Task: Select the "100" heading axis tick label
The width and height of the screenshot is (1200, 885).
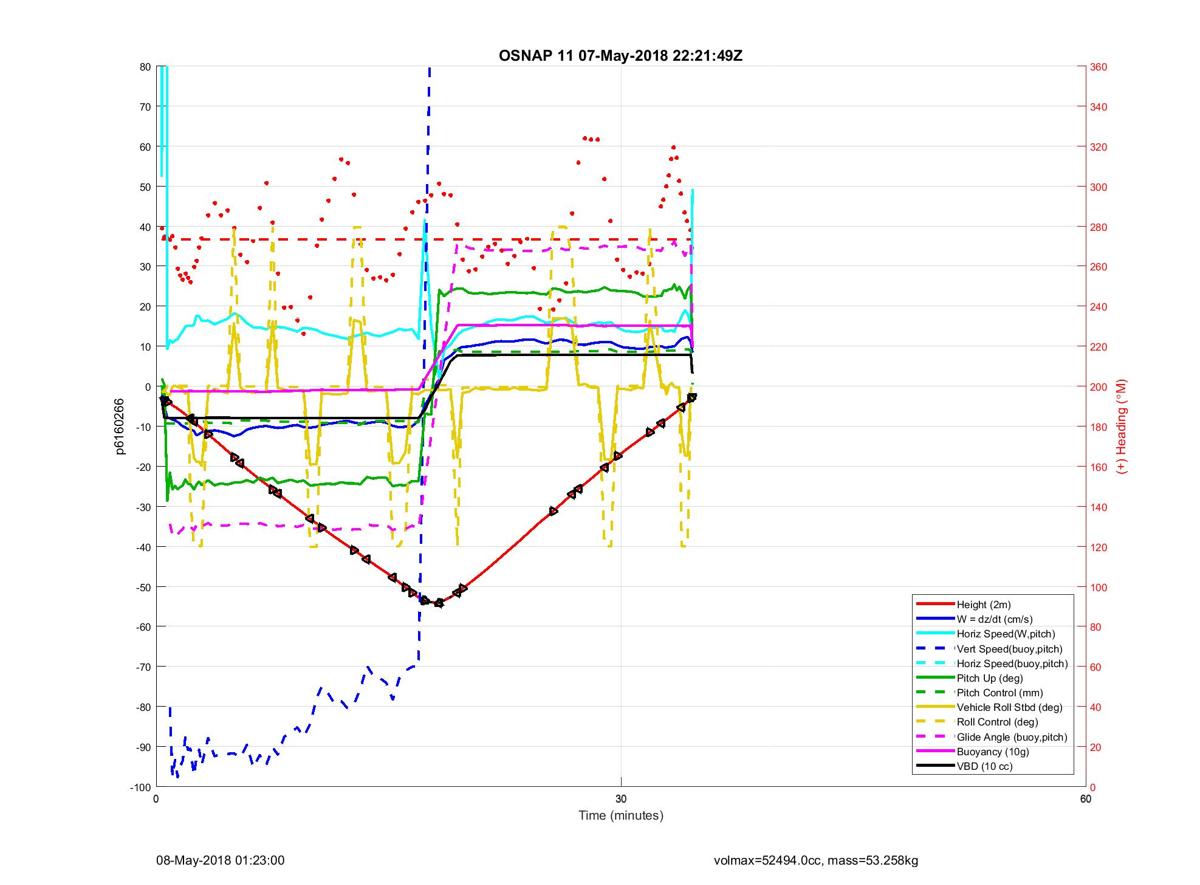Action: pyautogui.click(x=1100, y=587)
